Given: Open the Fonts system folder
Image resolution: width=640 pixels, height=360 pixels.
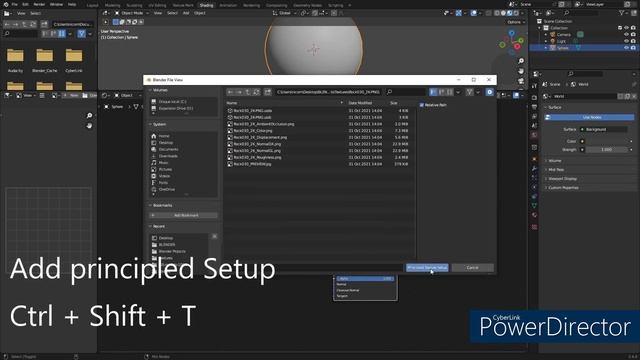Looking at the screenshot, I should 163,182.
